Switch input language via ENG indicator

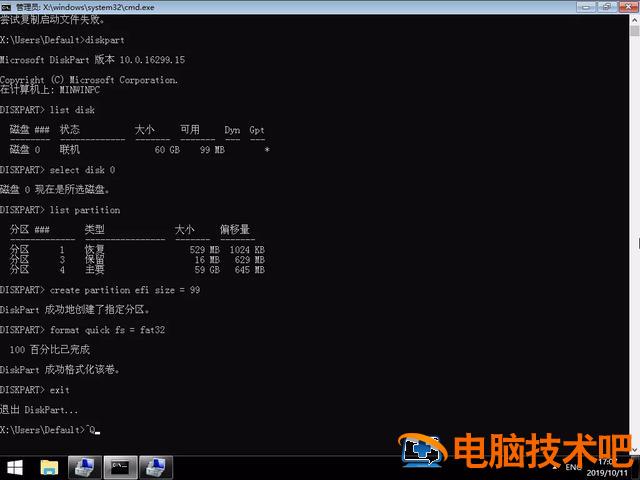573,467
